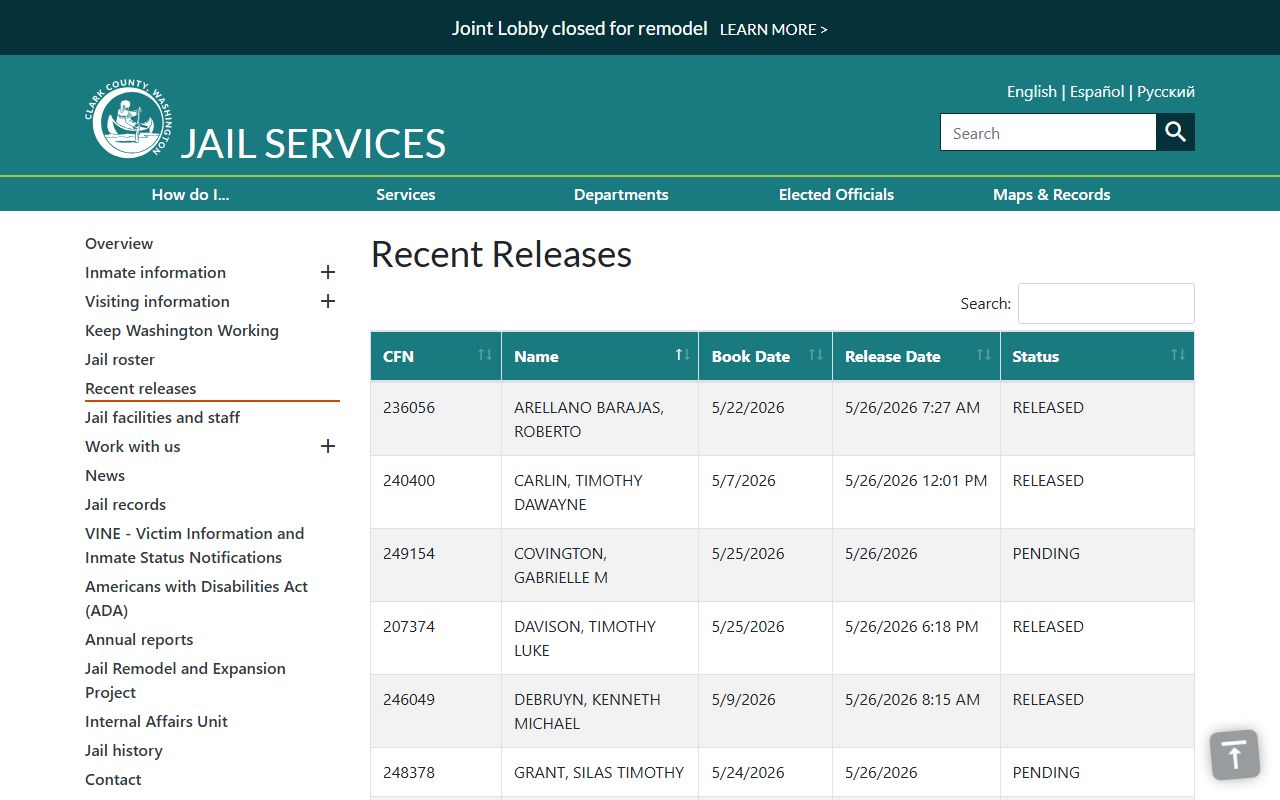Click the Clark County Washington logo

pos(128,119)
